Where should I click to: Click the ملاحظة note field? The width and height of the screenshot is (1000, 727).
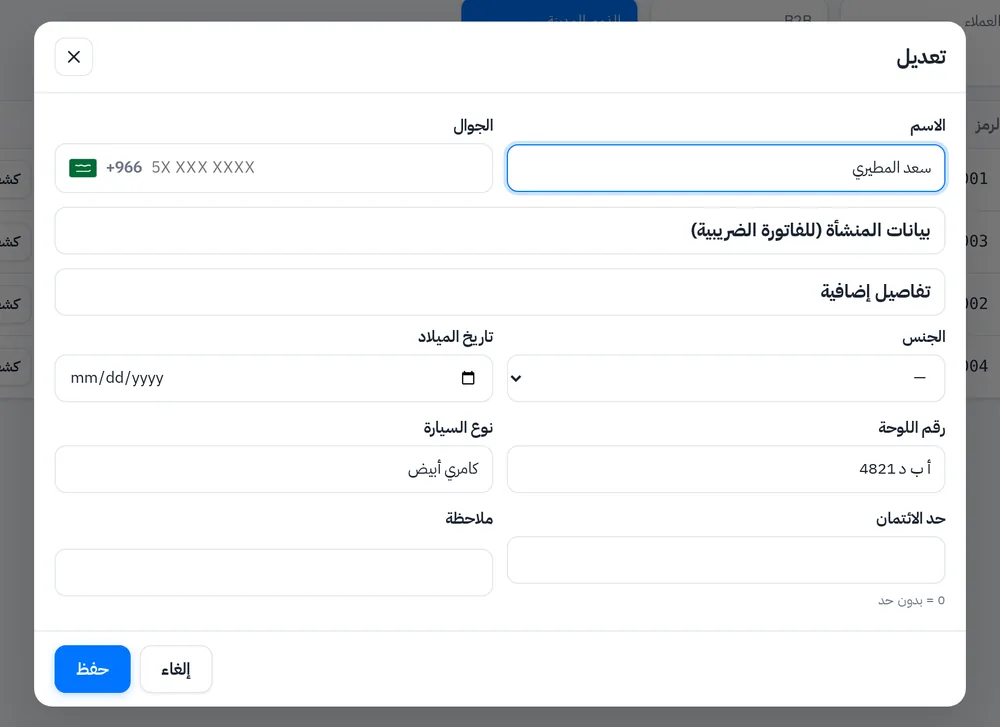point(274,573)
